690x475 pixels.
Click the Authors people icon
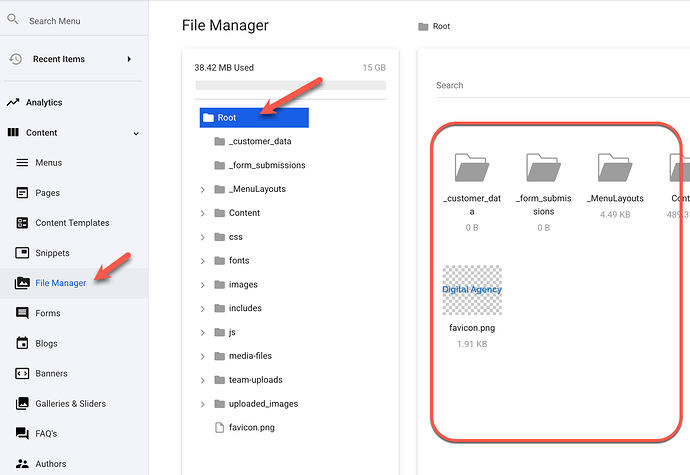pos(22,464)
